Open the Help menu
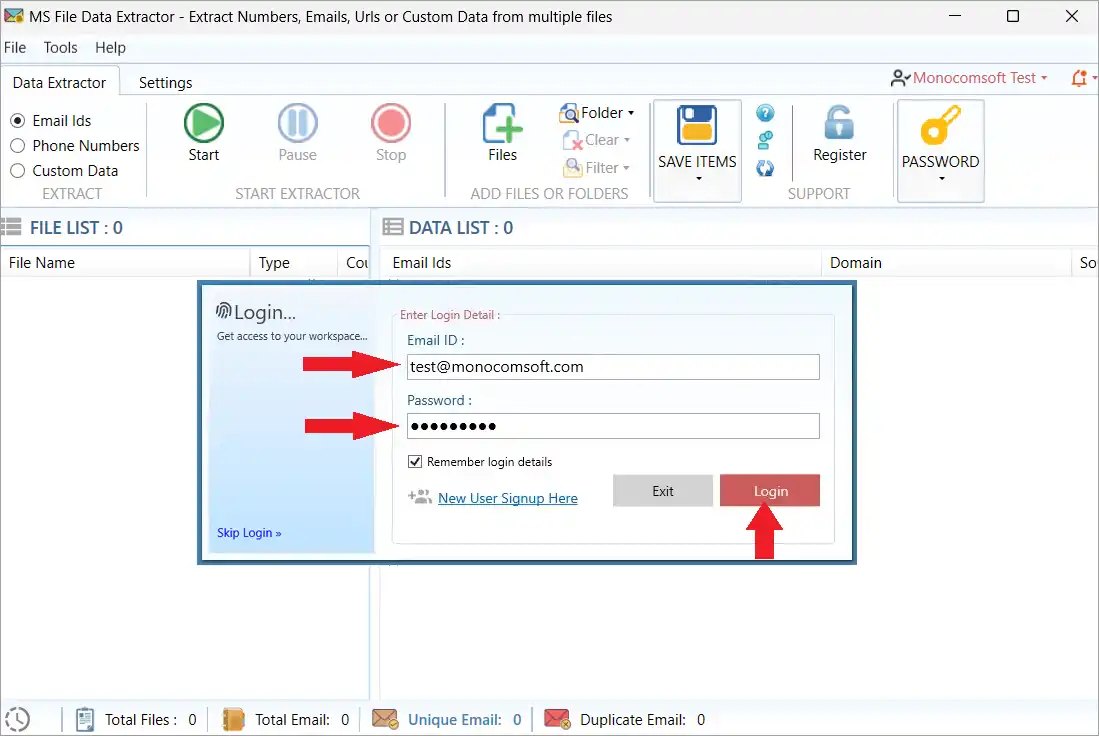 (x=110, y=48)
